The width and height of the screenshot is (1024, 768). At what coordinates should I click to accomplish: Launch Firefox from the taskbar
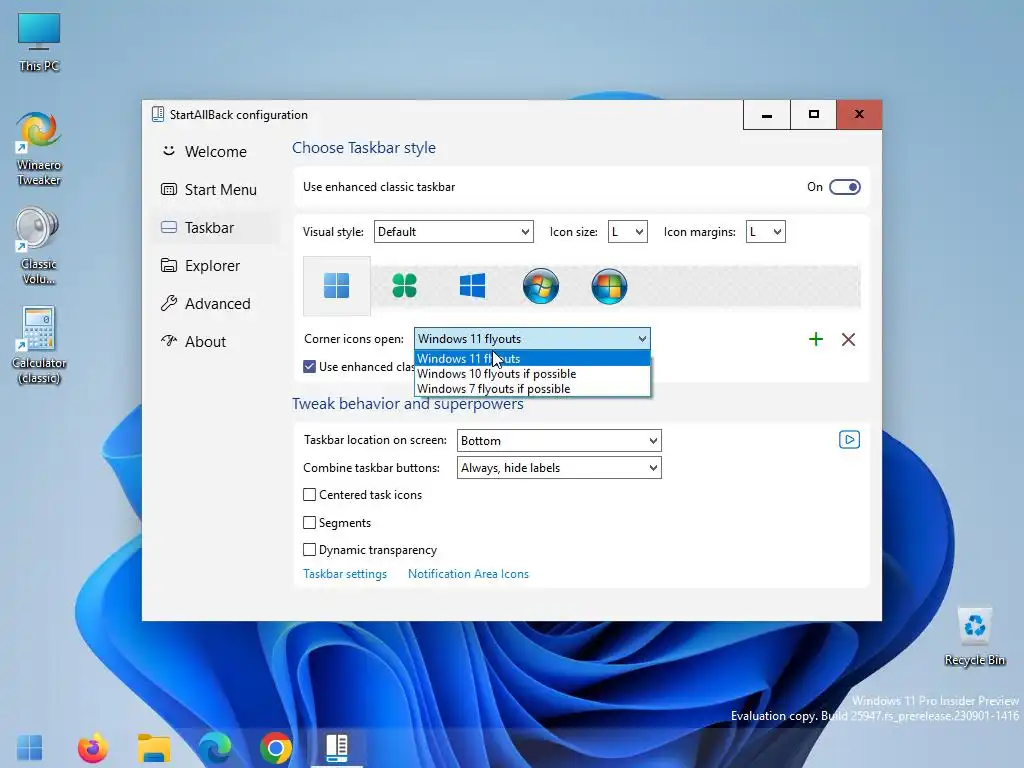pos(93,748)
